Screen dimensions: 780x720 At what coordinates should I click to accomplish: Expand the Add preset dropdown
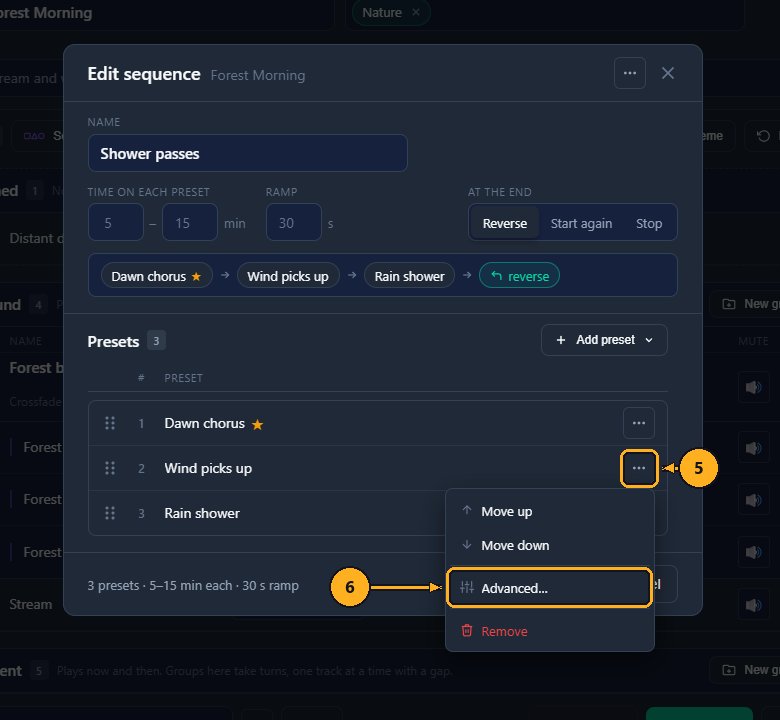(x=604, y=340)
